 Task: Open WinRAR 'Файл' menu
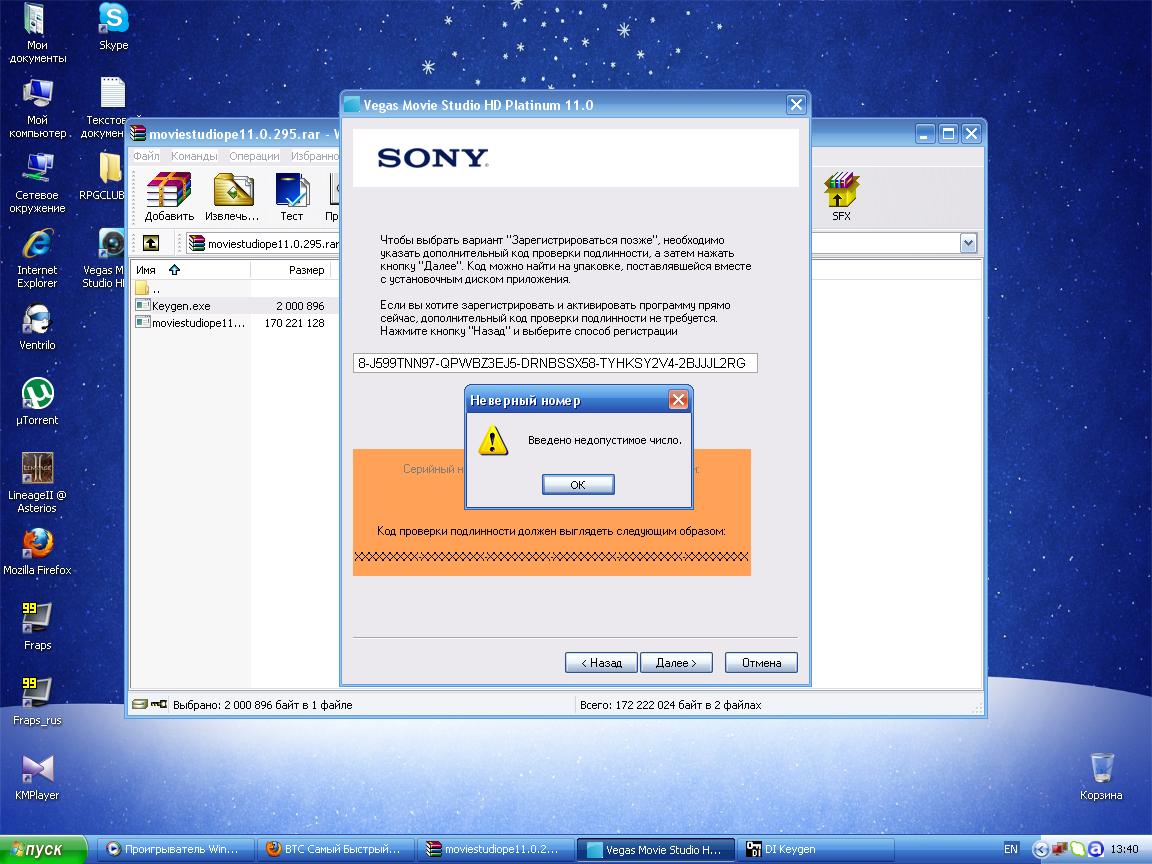point(146,156)
